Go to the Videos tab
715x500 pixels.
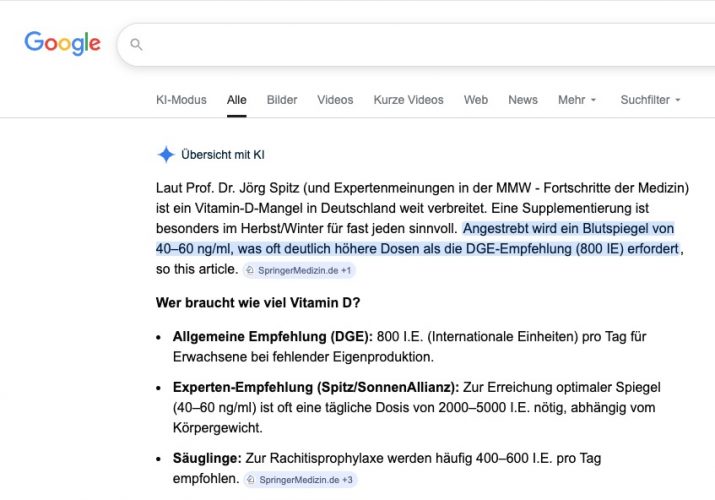[335, 100]
